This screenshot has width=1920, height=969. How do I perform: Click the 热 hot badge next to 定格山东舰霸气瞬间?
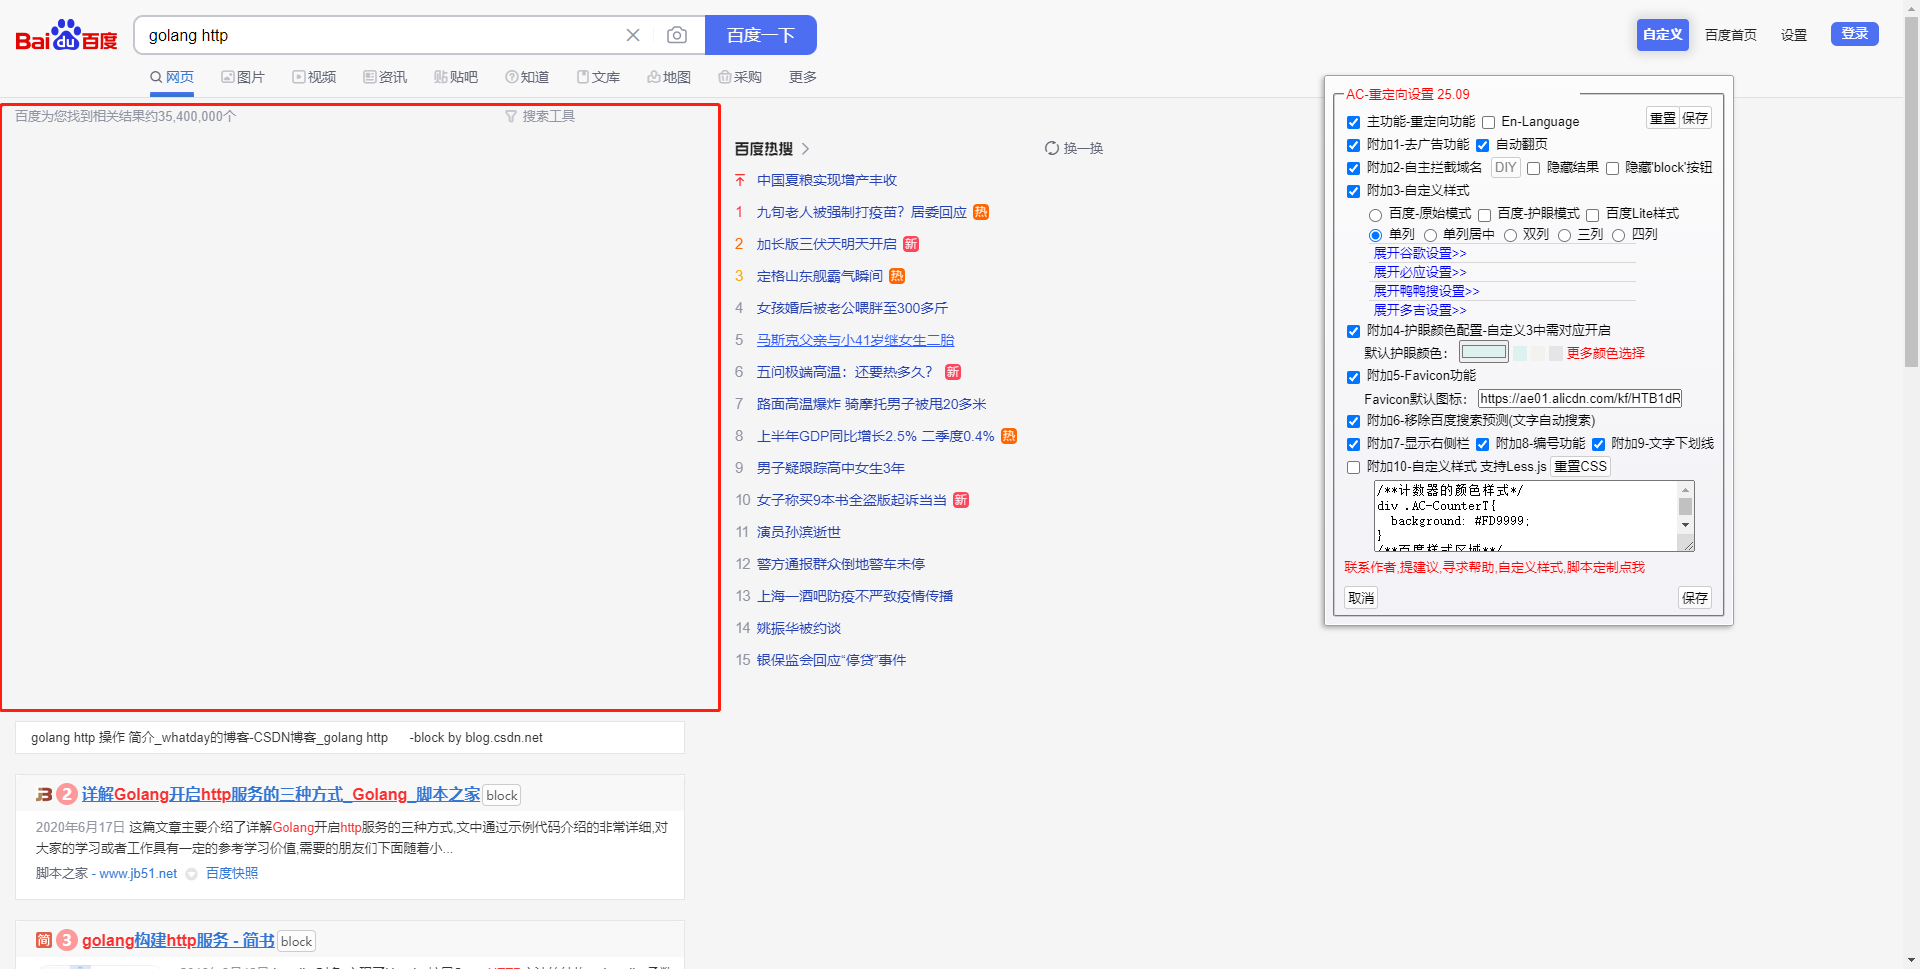pos(896,276)
